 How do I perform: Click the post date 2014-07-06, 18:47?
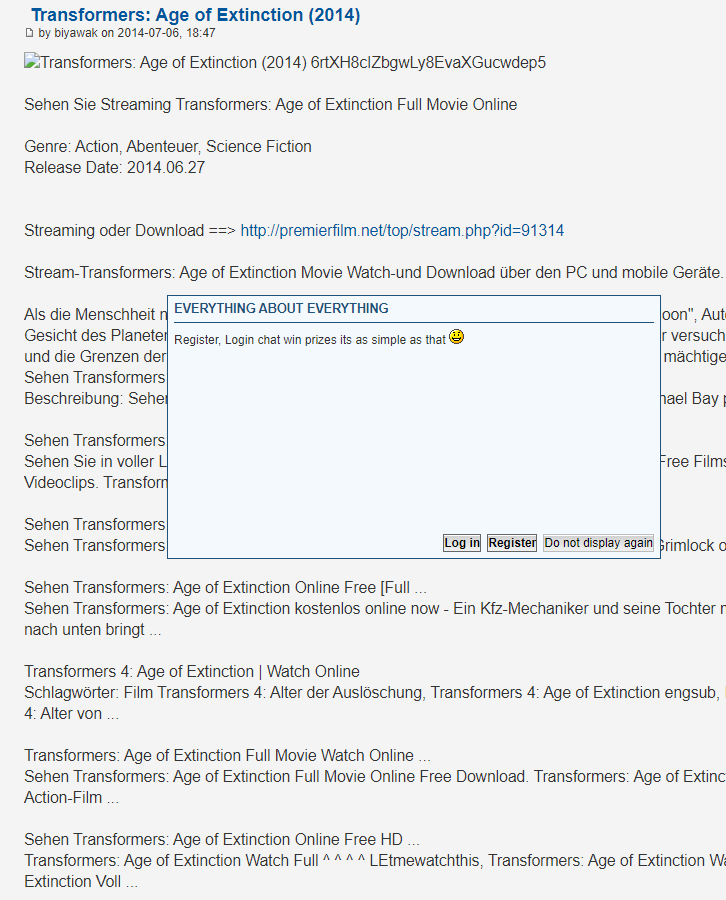(x=166, y=33)
